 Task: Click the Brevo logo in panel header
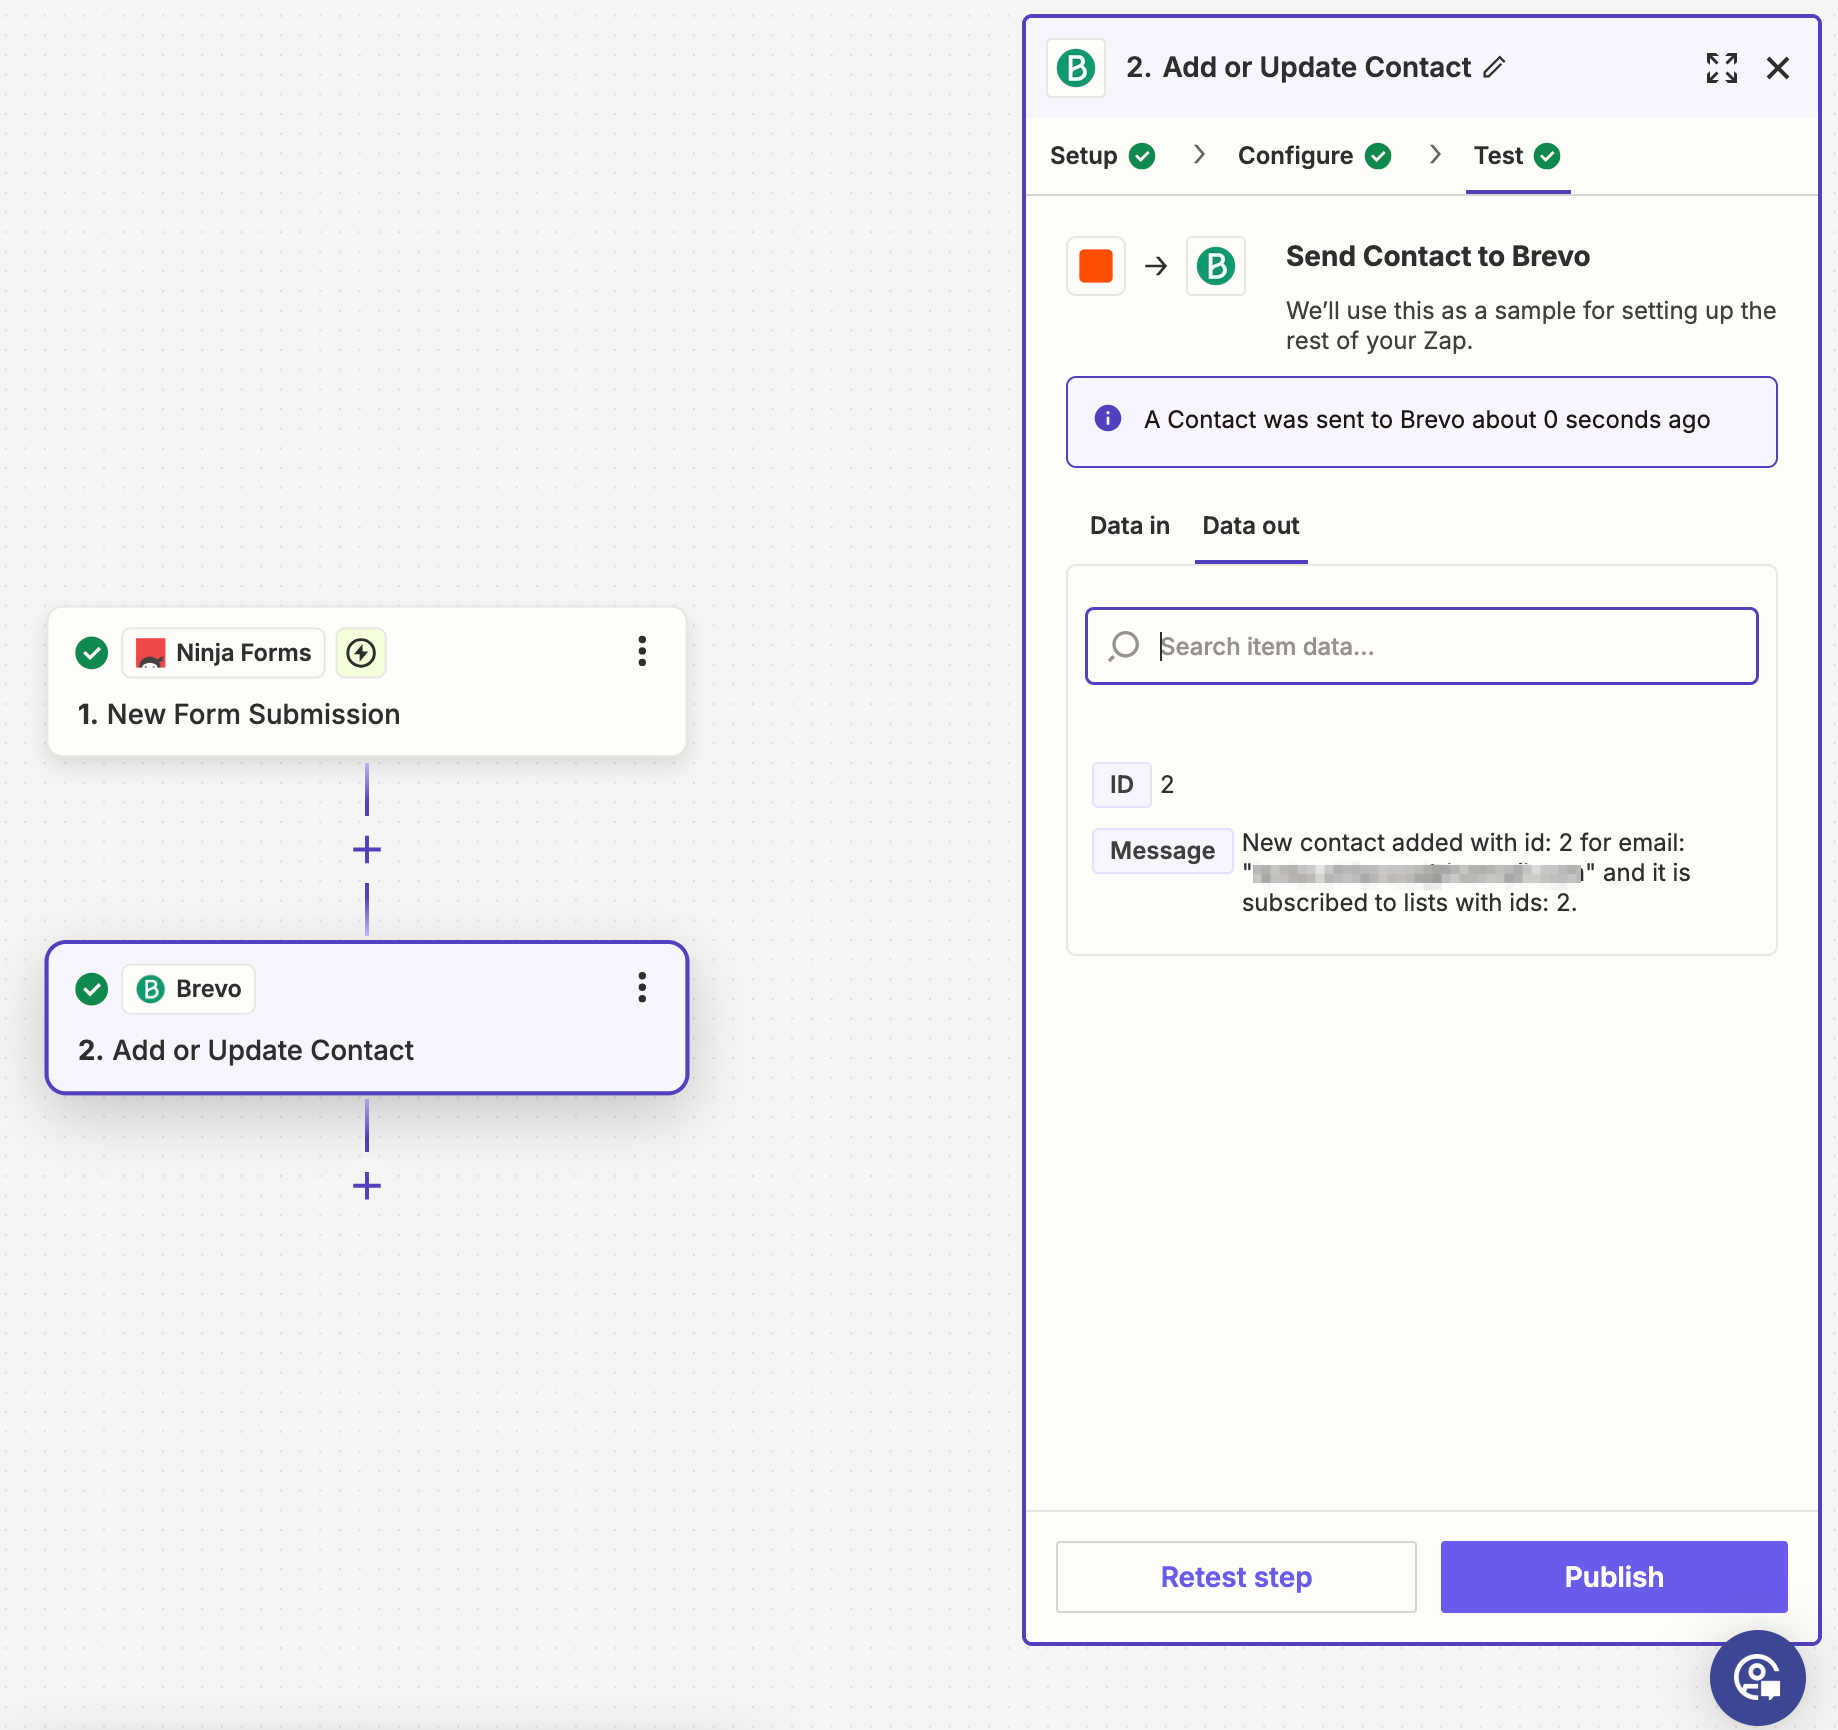point(1076,68)
